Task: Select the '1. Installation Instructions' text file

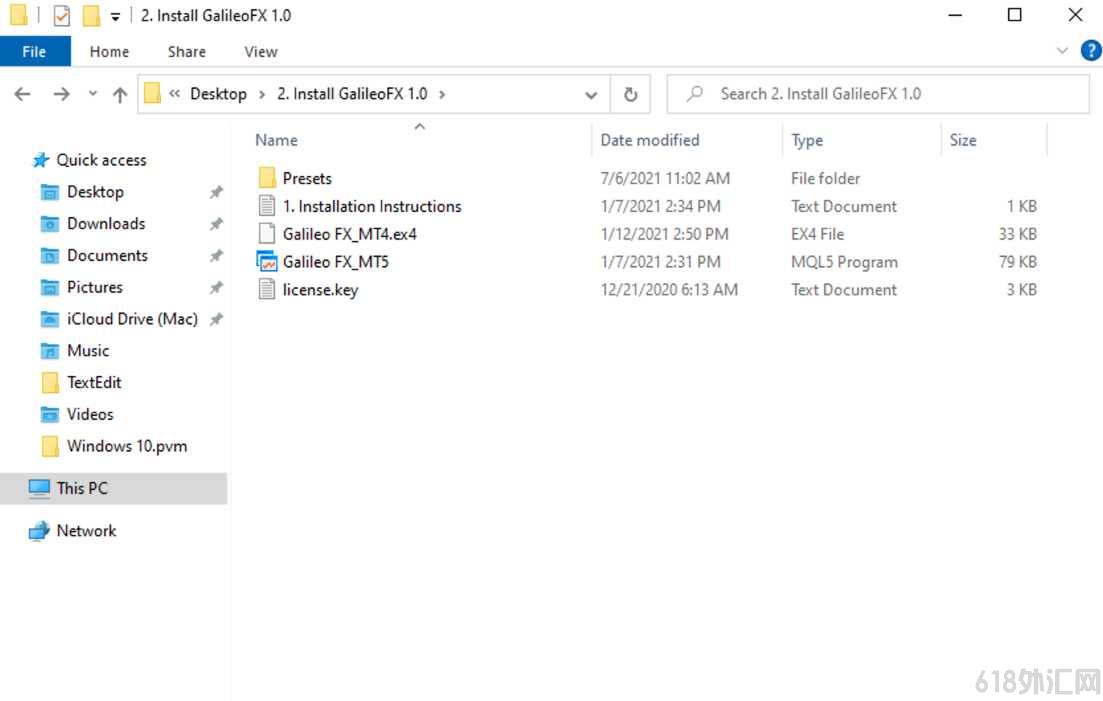Action: click(371, 206)
